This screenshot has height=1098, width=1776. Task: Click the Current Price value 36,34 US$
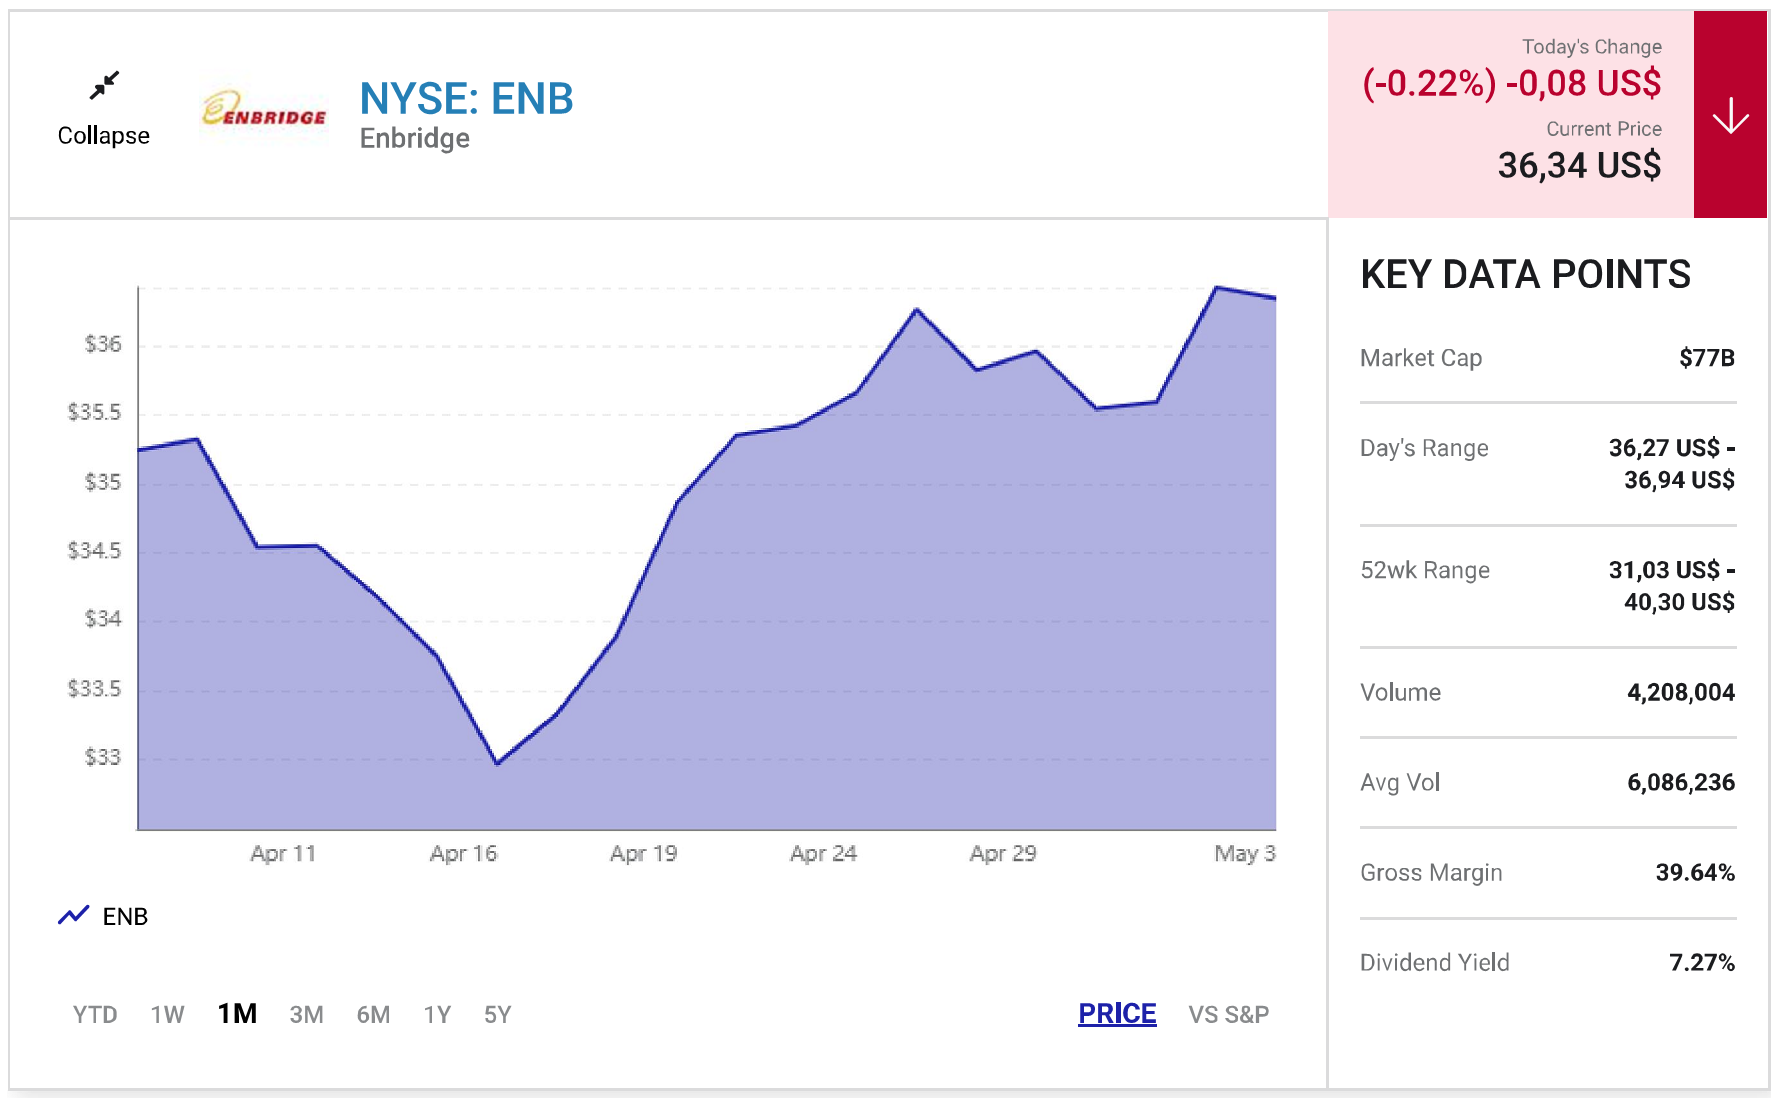click(x=1579, y=165)
